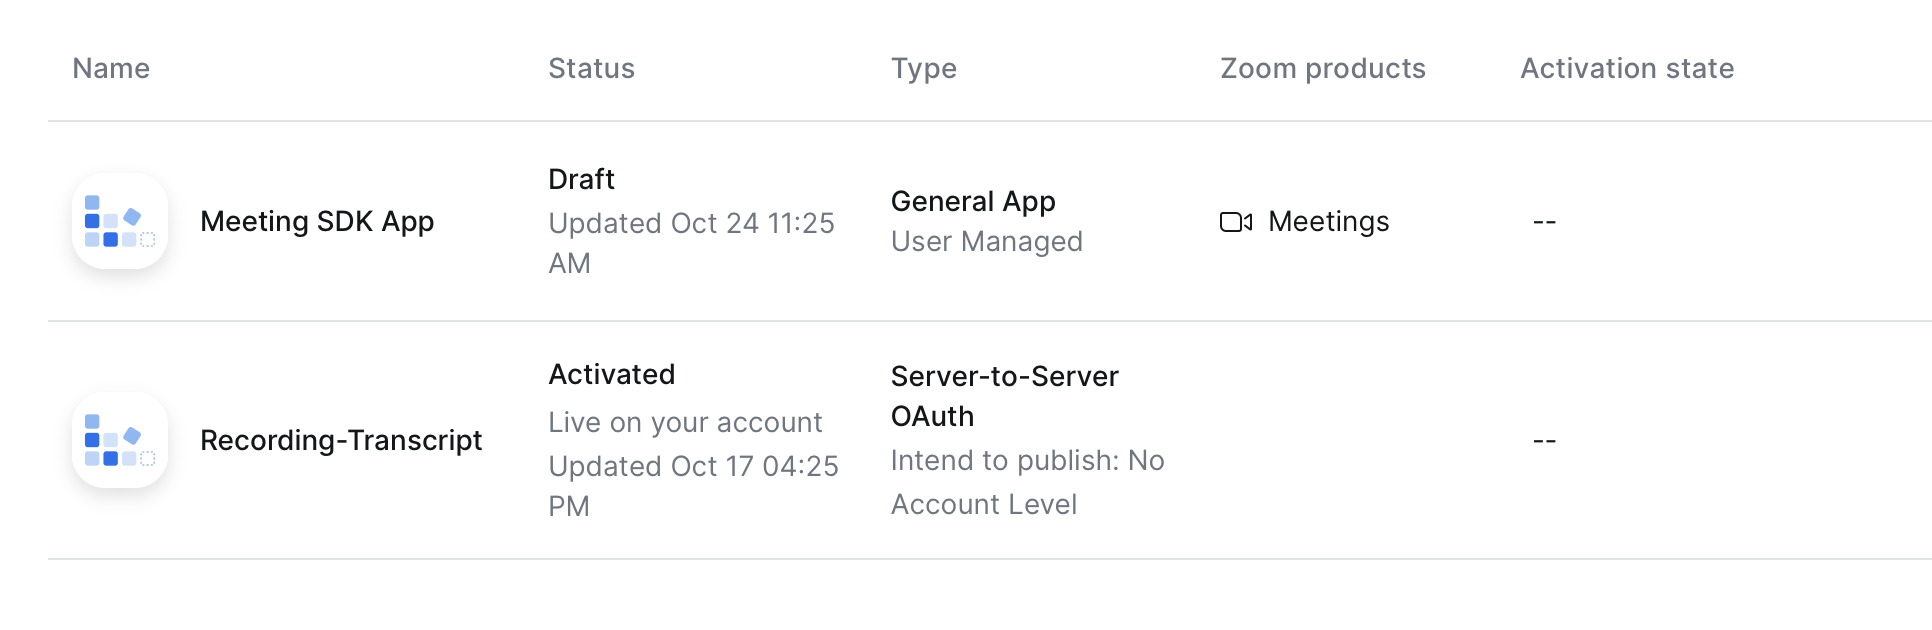Click the Zoom products column header
The height and width of the screenshot is (630, 1932).
click(x=1322, y=68)
